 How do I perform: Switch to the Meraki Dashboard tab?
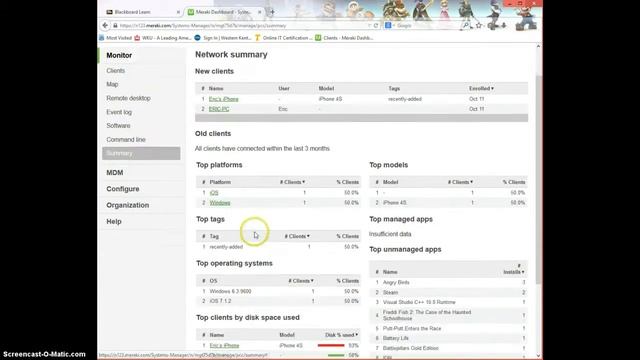224,12
